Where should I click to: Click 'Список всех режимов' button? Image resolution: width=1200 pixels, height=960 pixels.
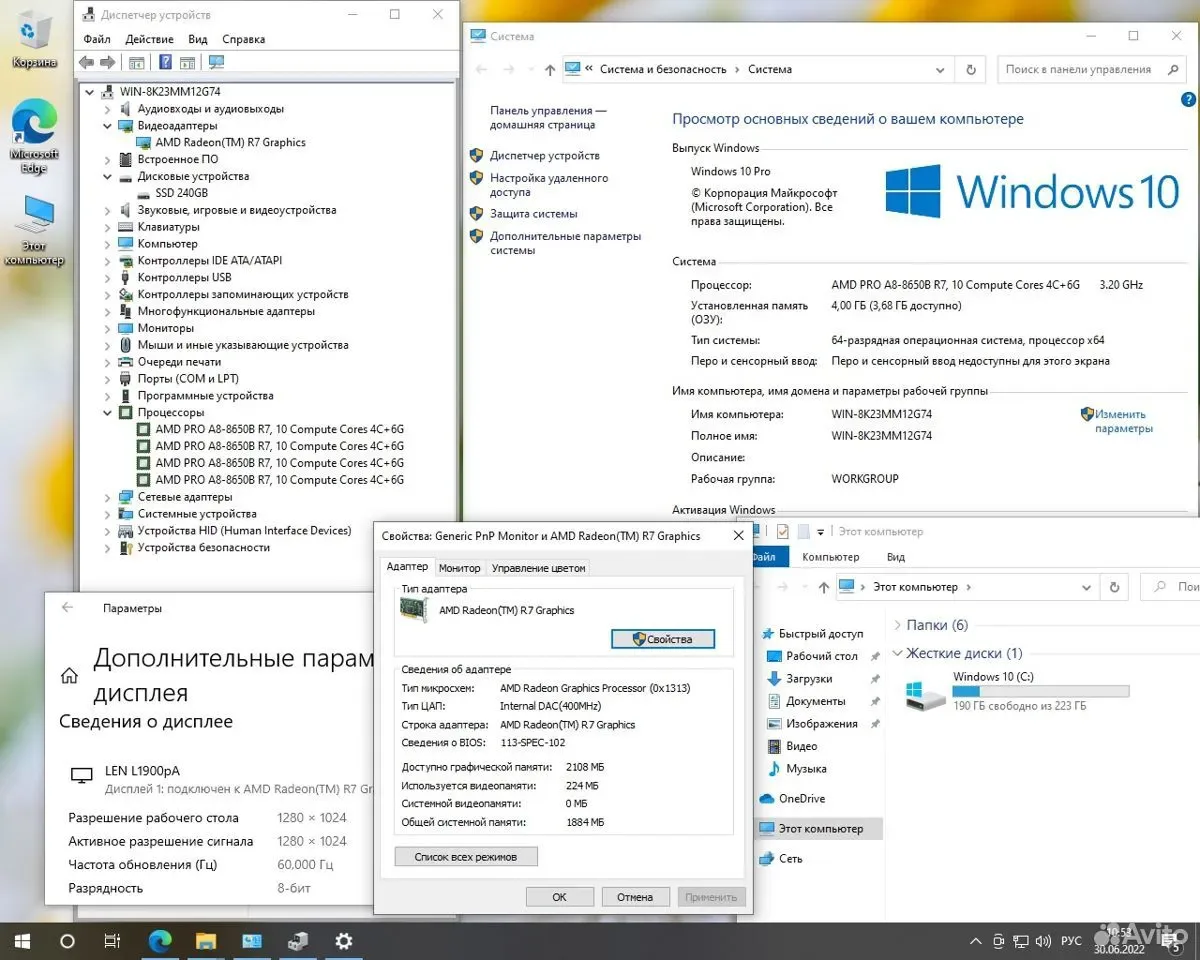(465, 857)
